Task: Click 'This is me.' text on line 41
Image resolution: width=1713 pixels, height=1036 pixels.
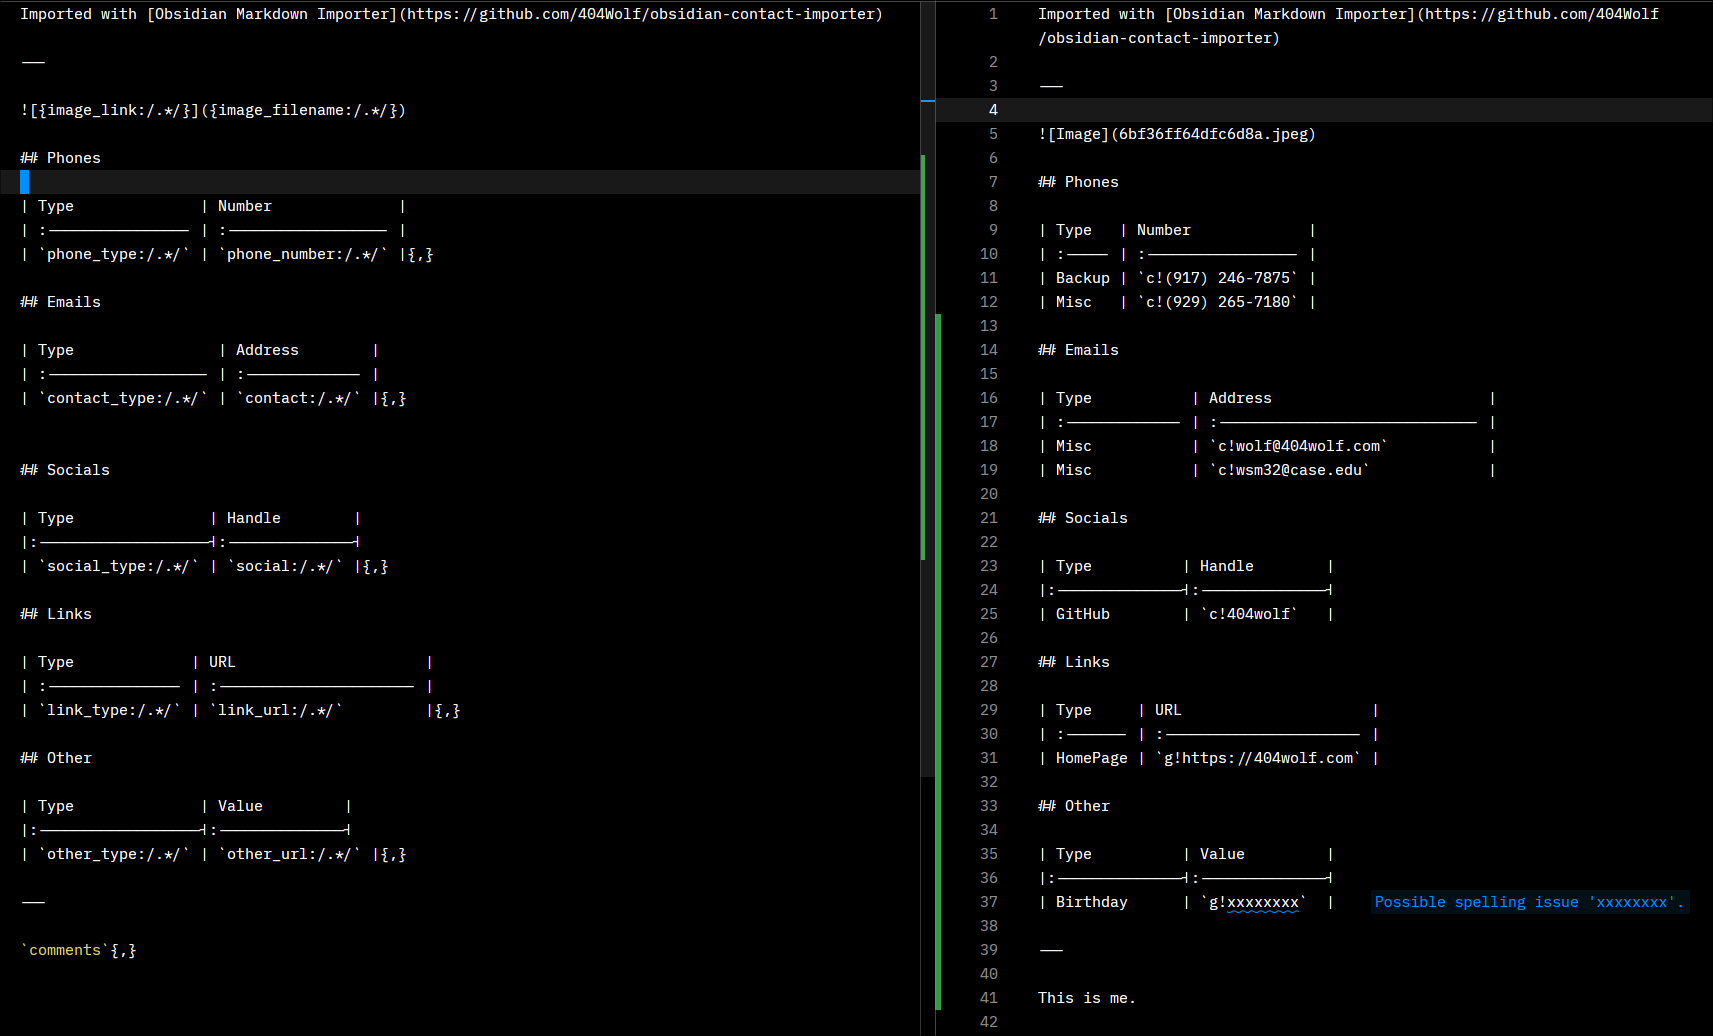Action: click(1086, 998)
